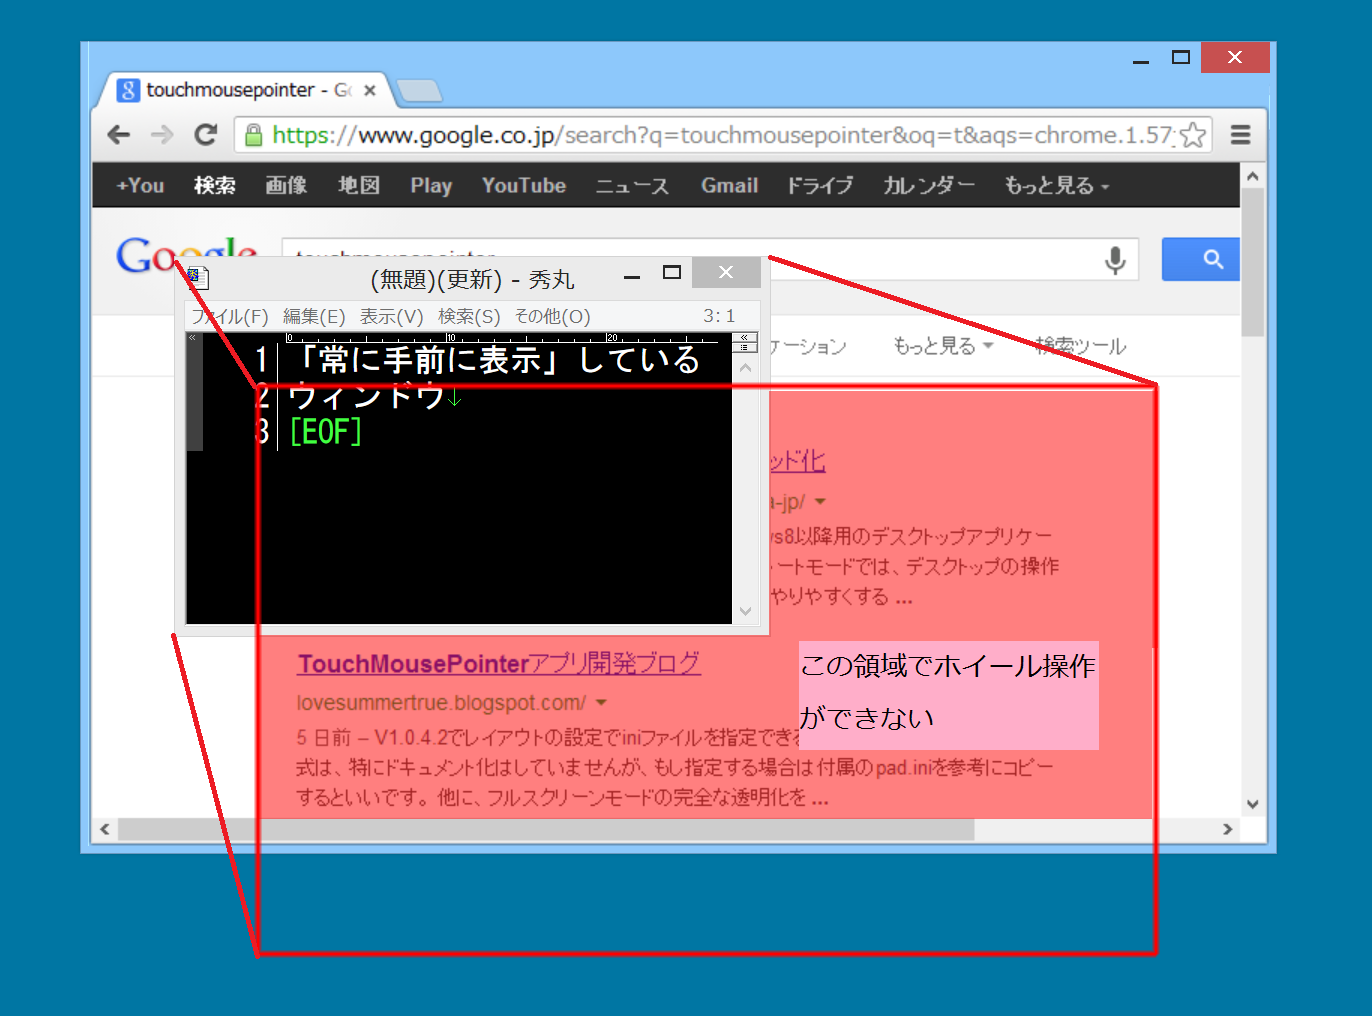Screen dimensions: 1372x1016
Task: Open the Chrome hamburger menu
Action: tap(1240, 135)
